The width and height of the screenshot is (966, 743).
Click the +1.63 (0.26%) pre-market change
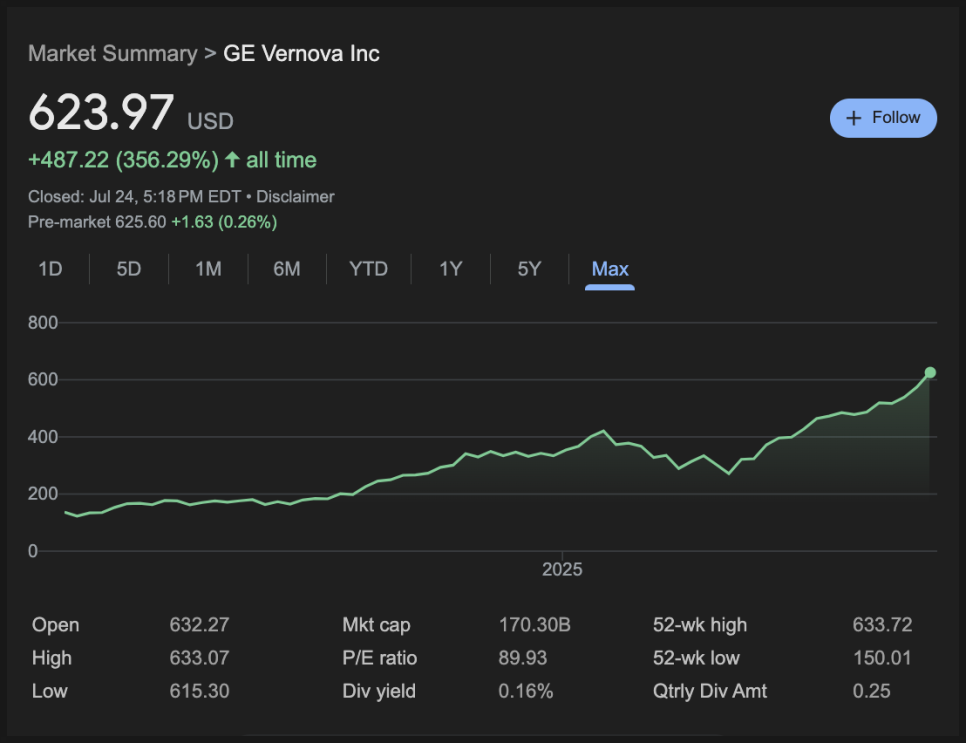[224, 222]
